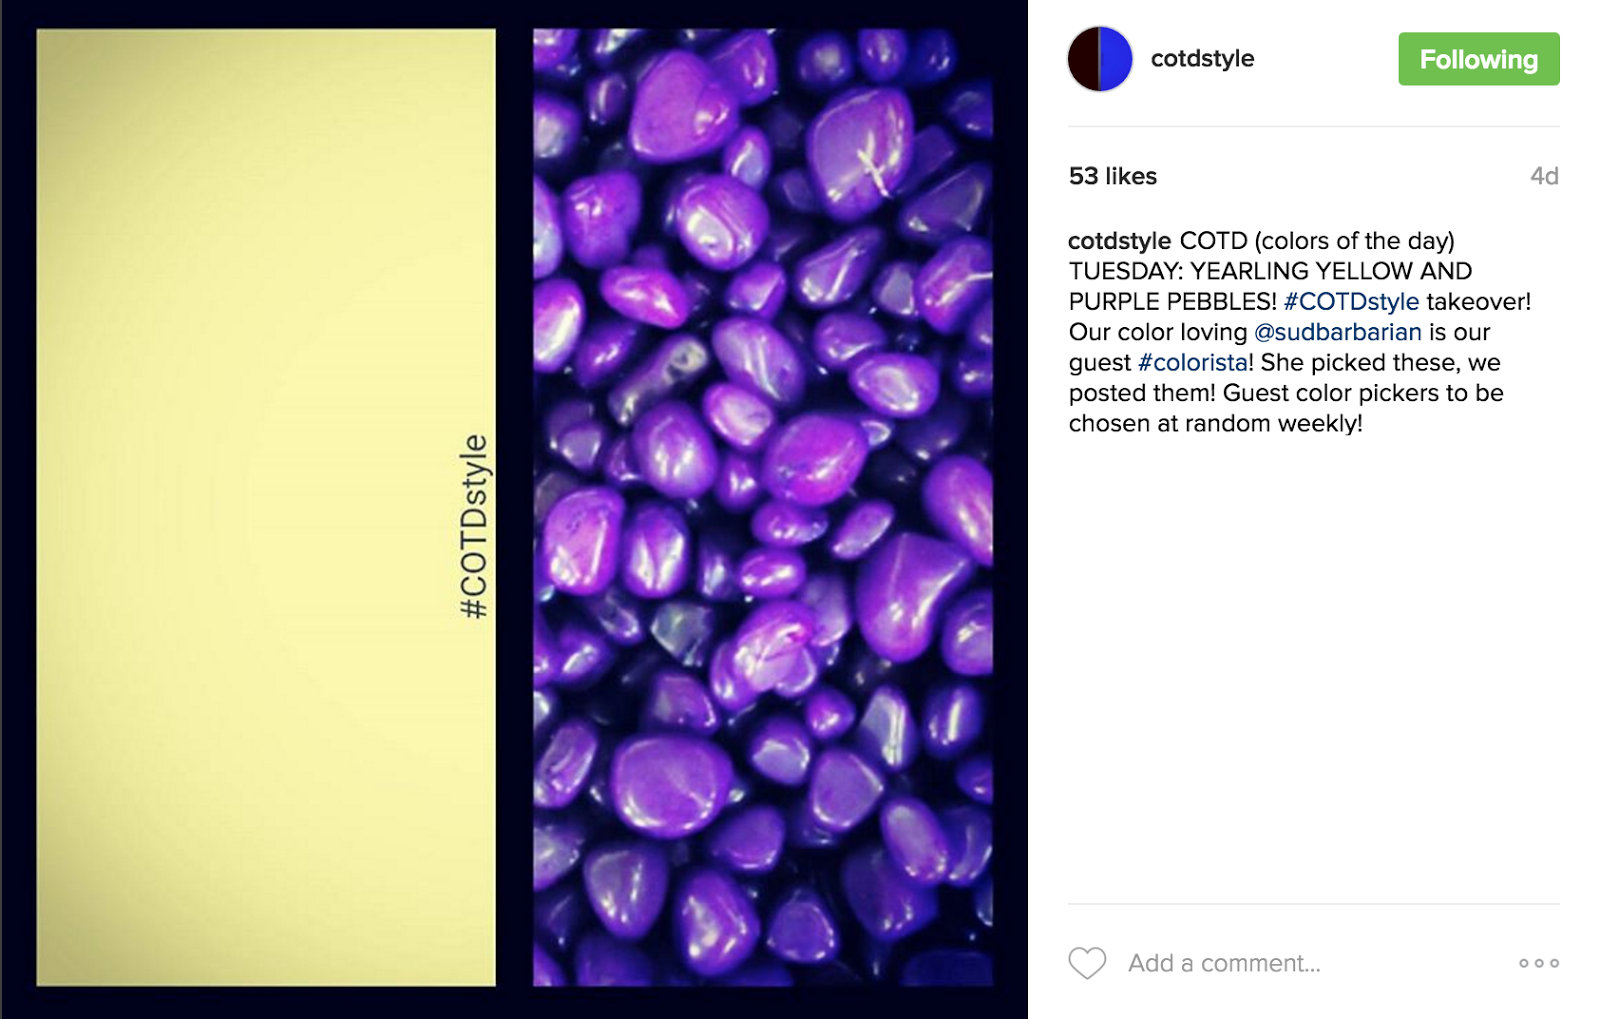Click the large bright pebble near top of photo
Screen dimensions: 1600x1019
[x=861, y=150]
